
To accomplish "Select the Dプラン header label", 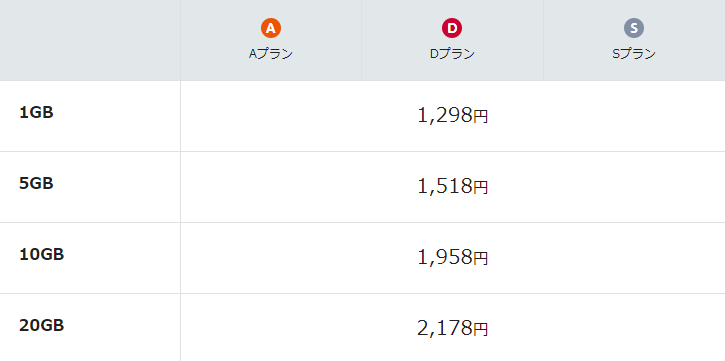I will [452, 54].
